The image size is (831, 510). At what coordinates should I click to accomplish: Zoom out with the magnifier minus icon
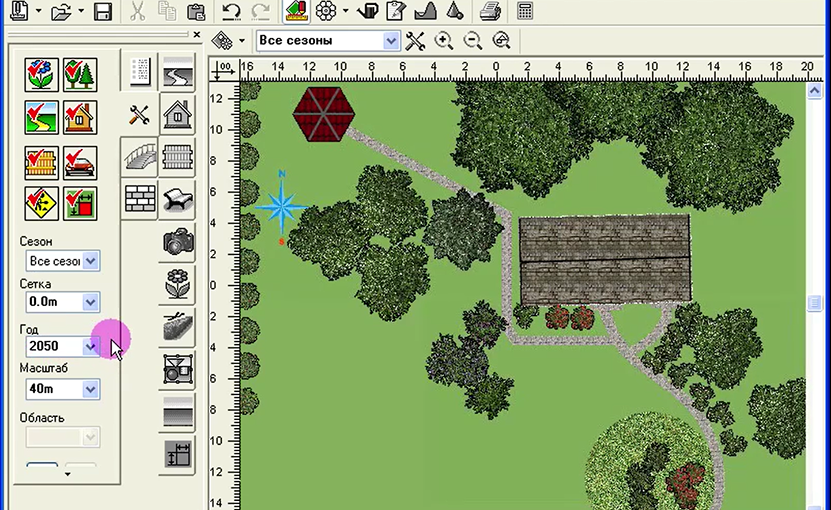click(x=472, y=41)
